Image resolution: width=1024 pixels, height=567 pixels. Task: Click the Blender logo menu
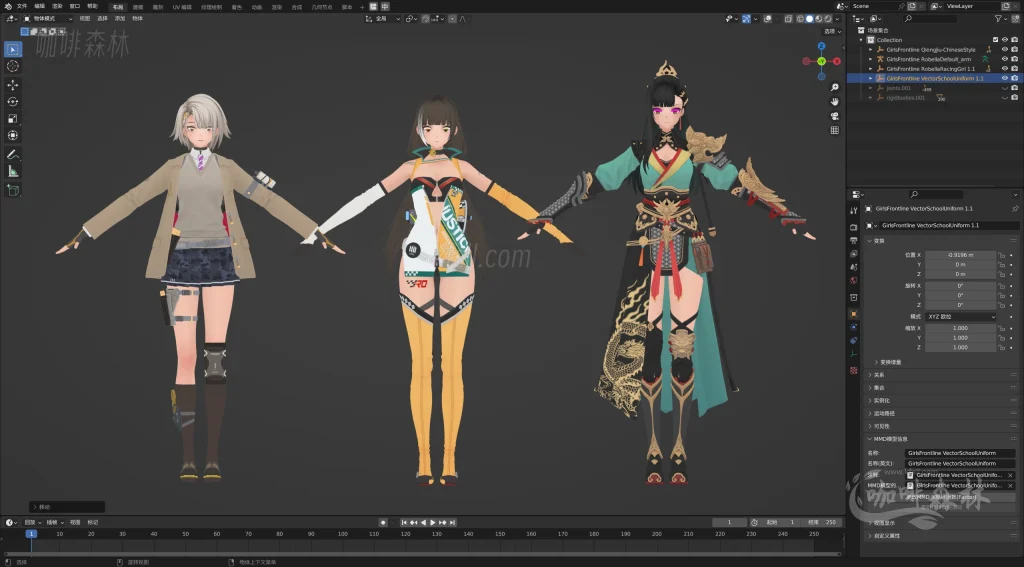click(x=7, y=6)
